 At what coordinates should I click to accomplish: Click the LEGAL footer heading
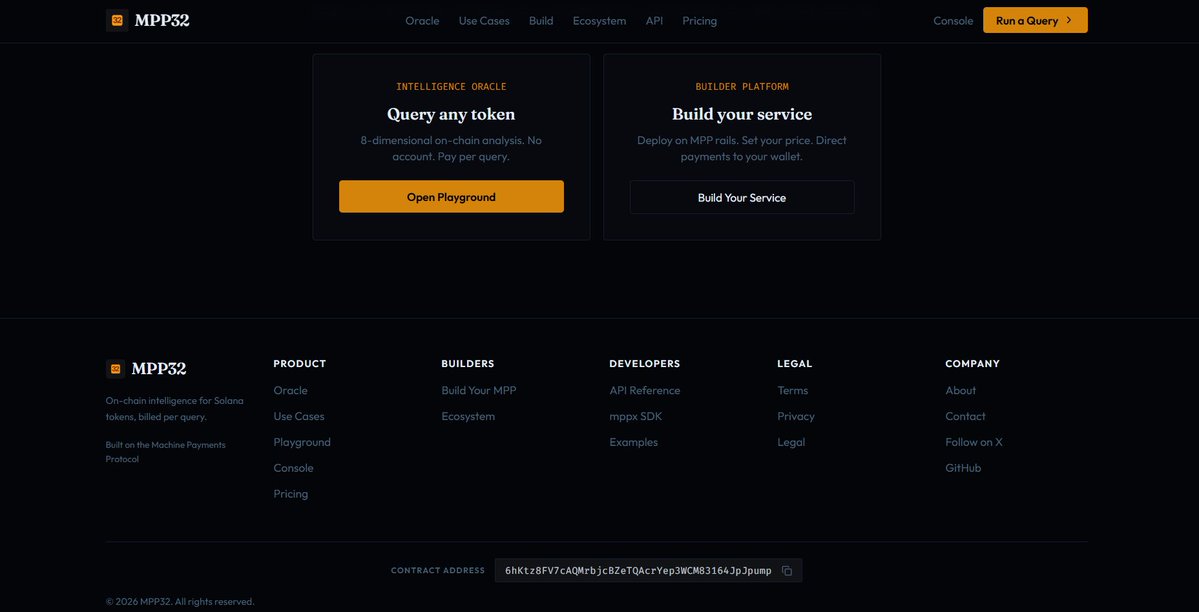pyautogui.click(x=794, y=363)
